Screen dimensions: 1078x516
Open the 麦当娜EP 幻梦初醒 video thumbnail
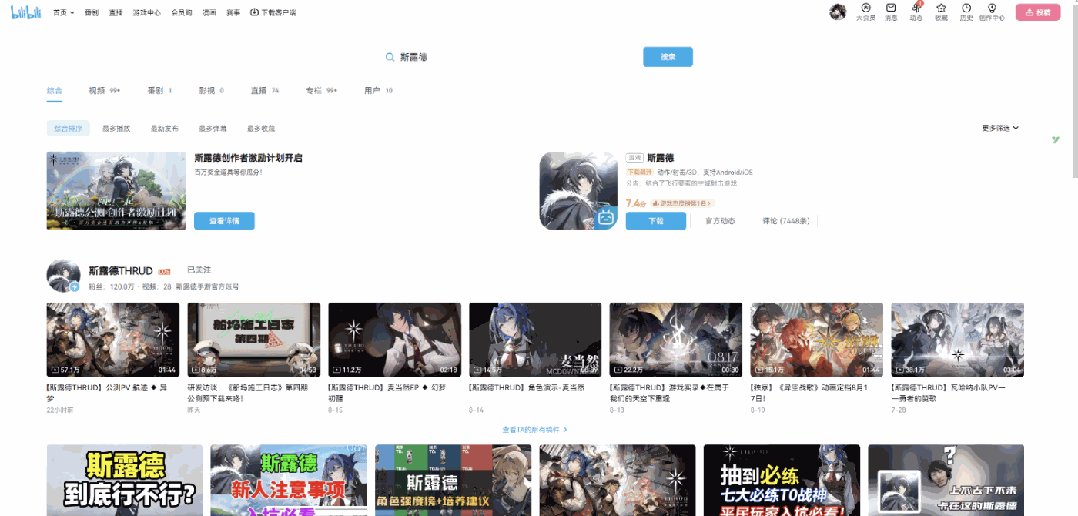click(395, 340)
